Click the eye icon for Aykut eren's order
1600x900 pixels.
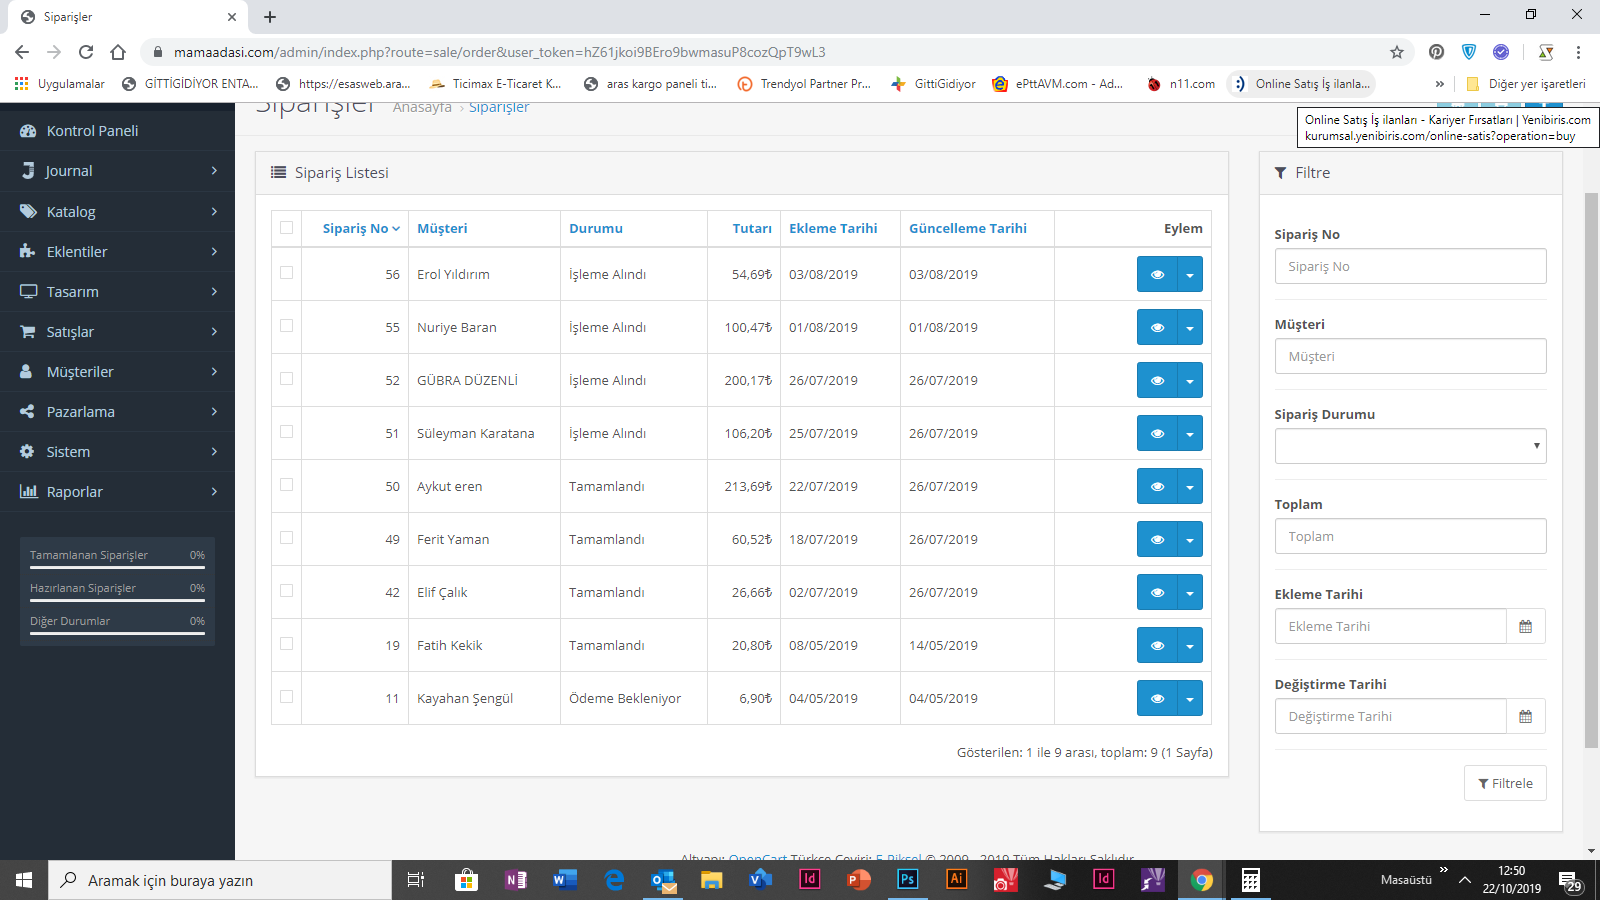[x=1157, y=486]
